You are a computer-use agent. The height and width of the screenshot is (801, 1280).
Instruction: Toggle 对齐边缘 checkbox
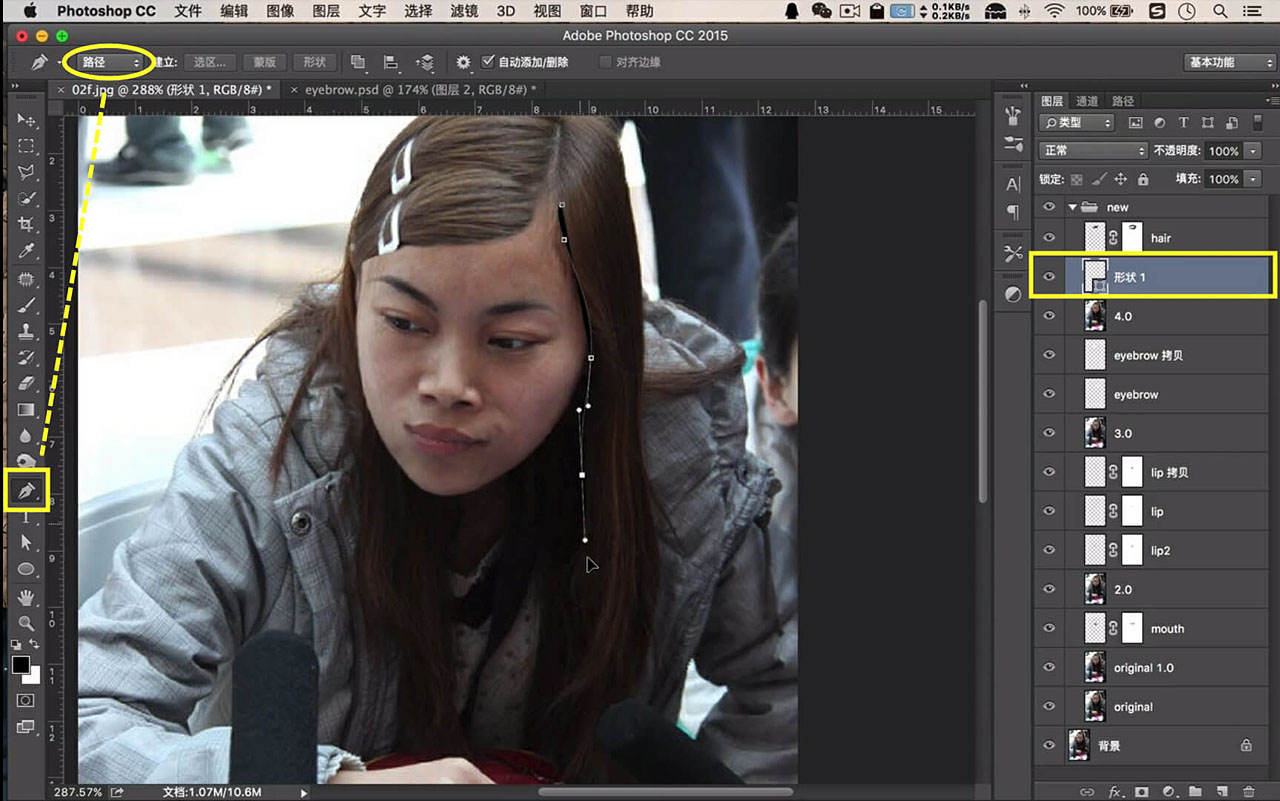point(605,62)
